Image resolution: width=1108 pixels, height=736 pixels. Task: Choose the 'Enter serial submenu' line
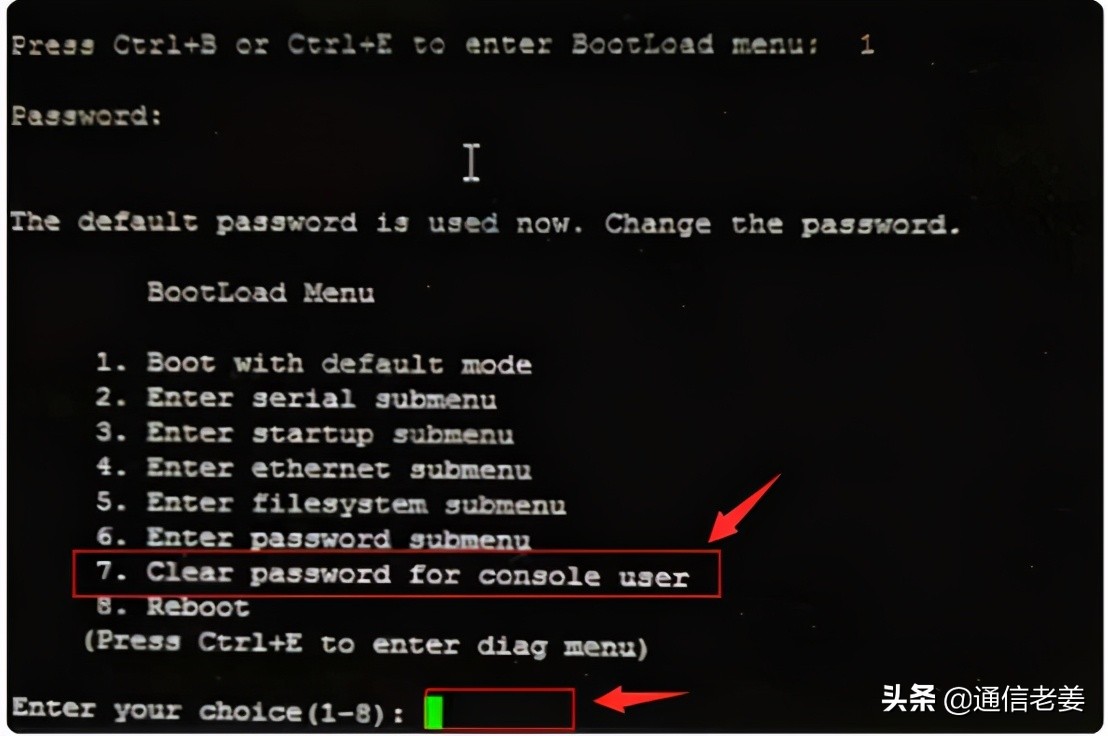point(296,398)
